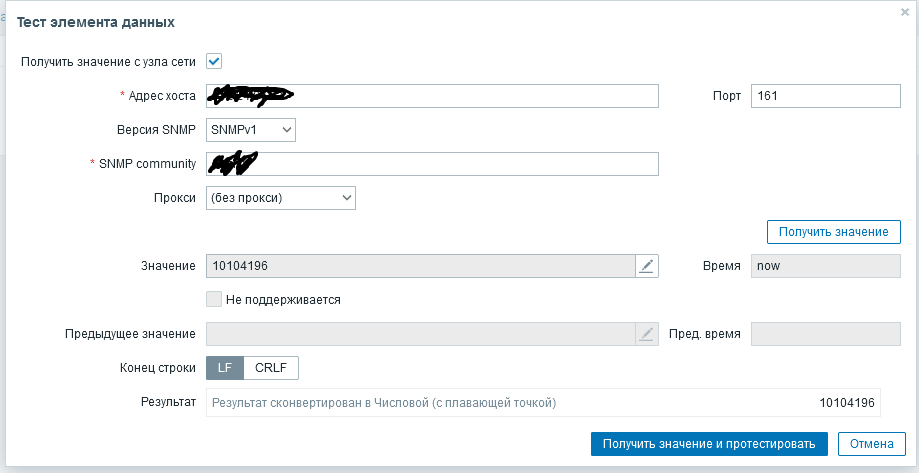Click Получить значение и протестировать button
The height and width of the screenshot is (473, 919).
(709, 444)
